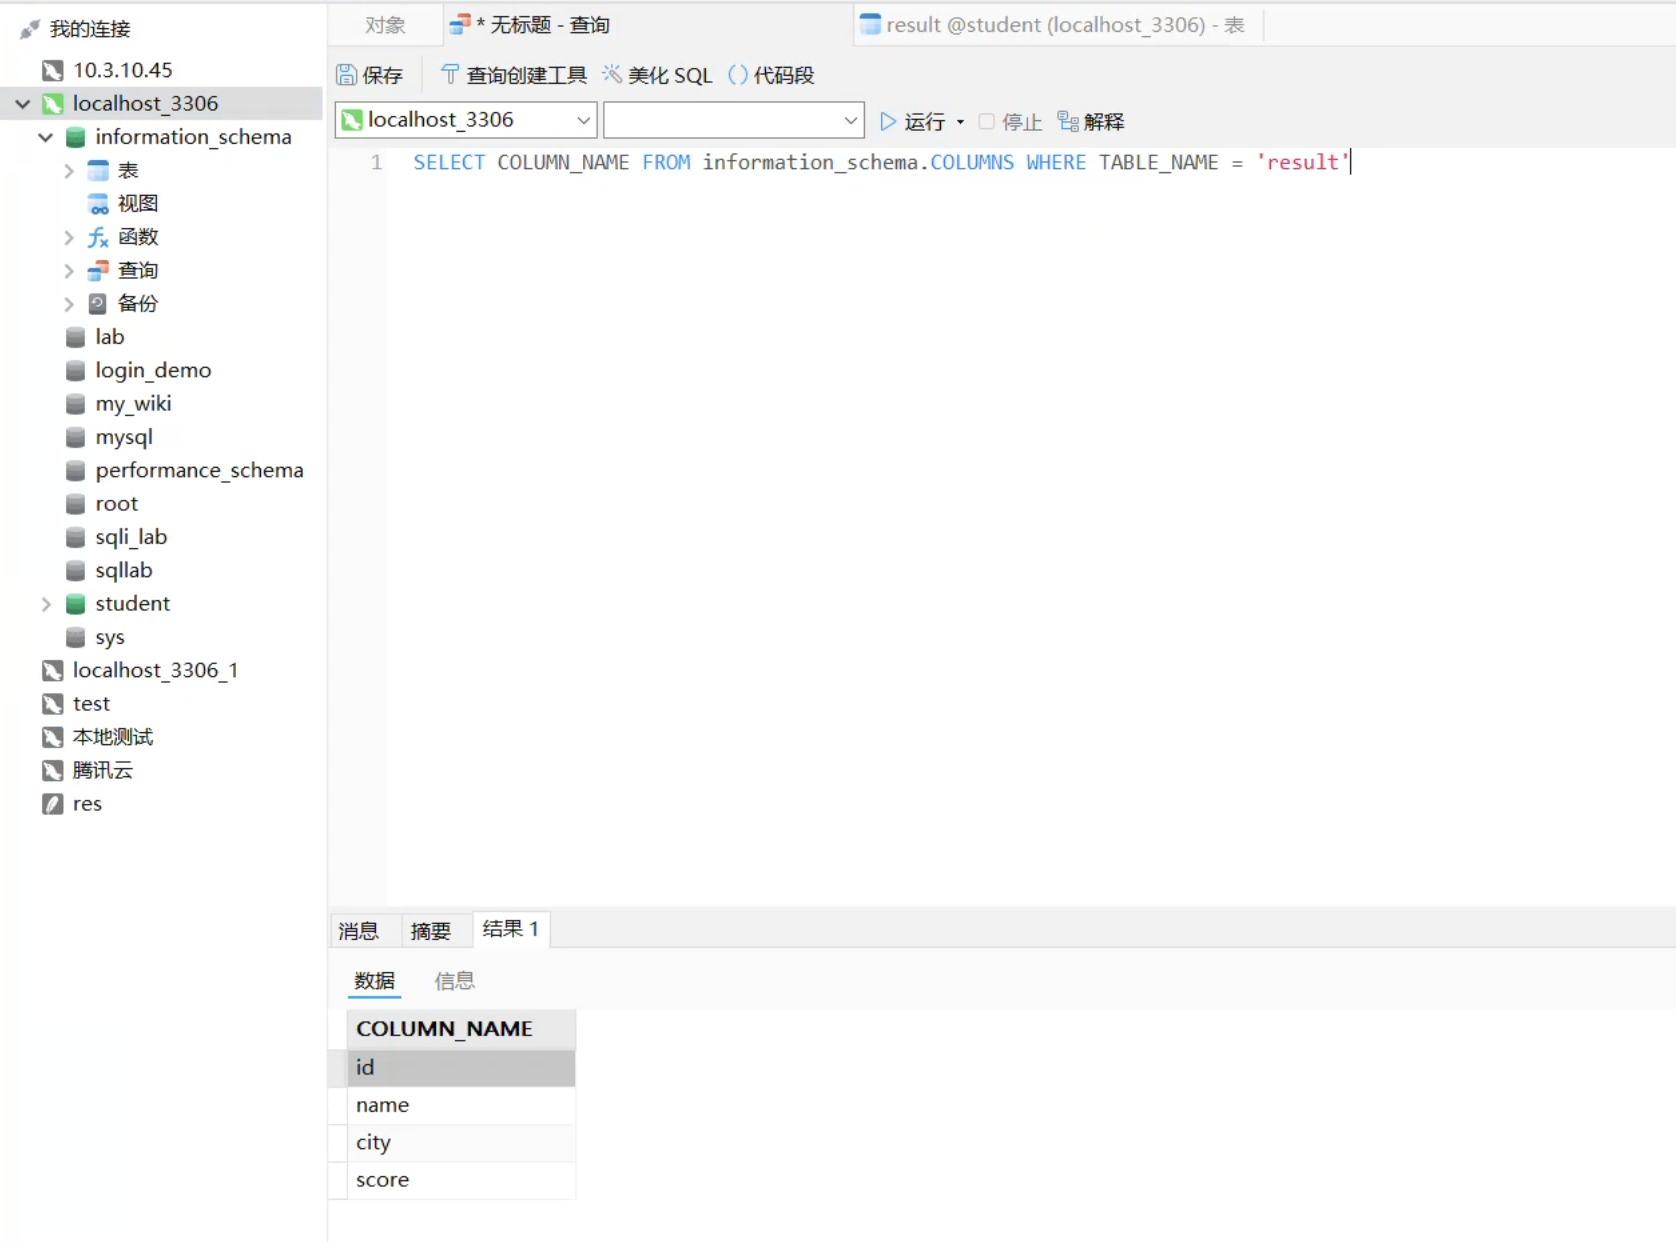
Task: Click the Run (运行) play icon
Action: coord(888,122)
